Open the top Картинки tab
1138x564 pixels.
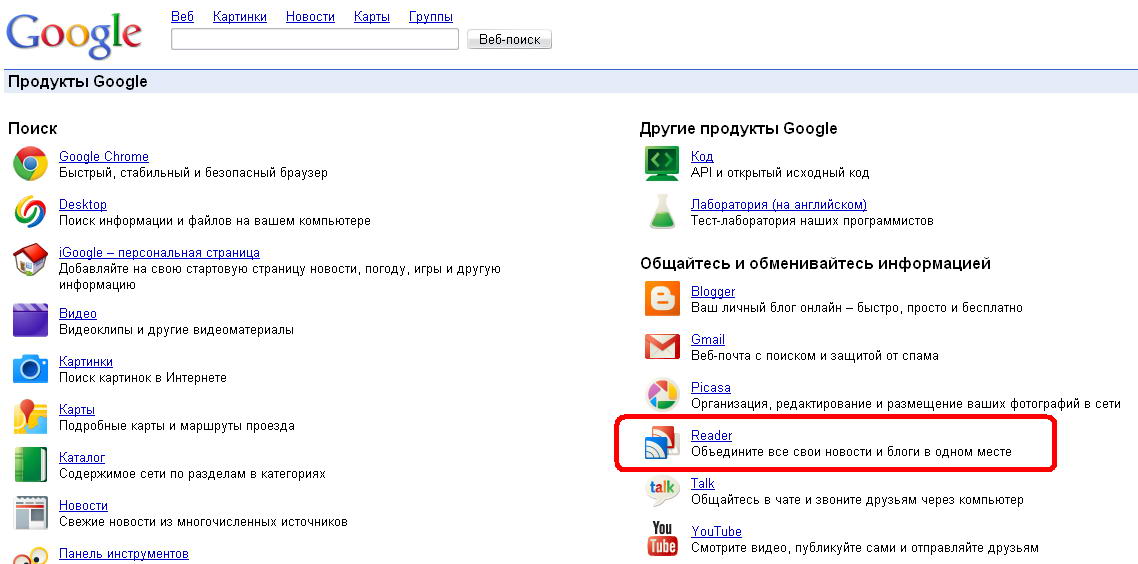coord(240,16)
